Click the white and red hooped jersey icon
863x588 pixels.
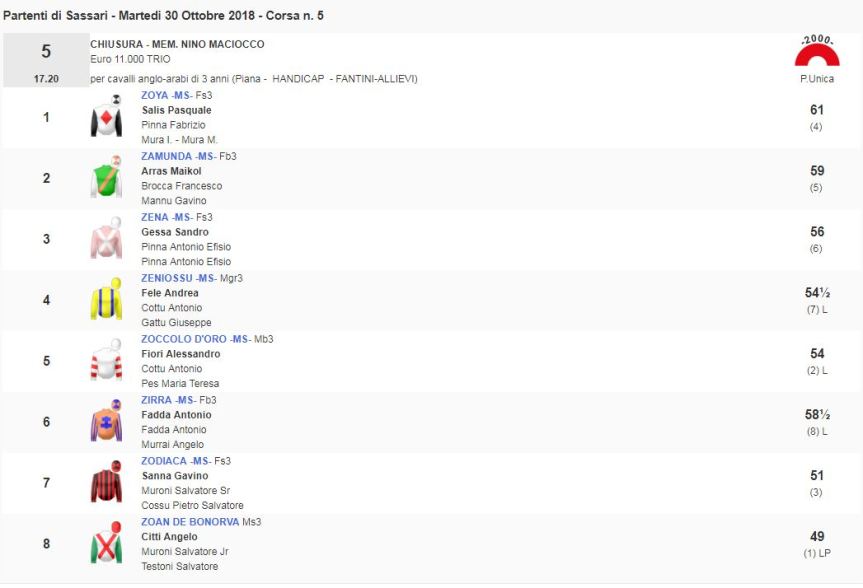point(106,362)
